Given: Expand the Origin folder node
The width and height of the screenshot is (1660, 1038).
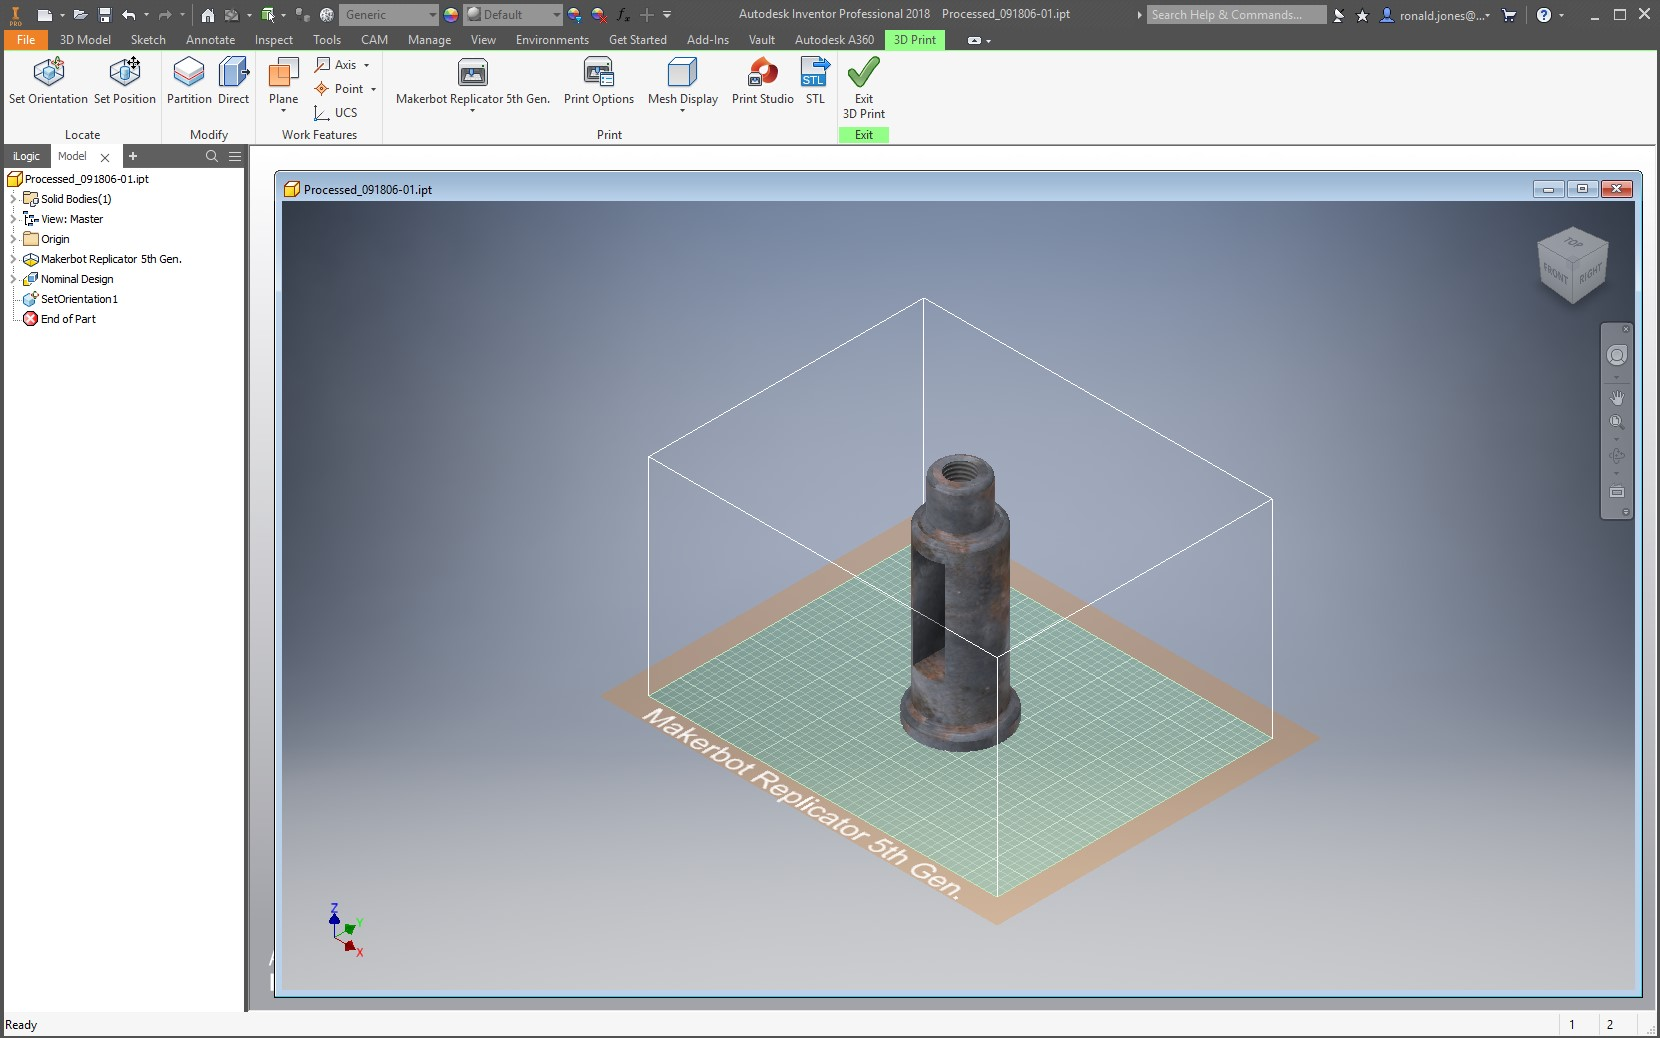Looking at the screenshot, I should click(14, 239).
